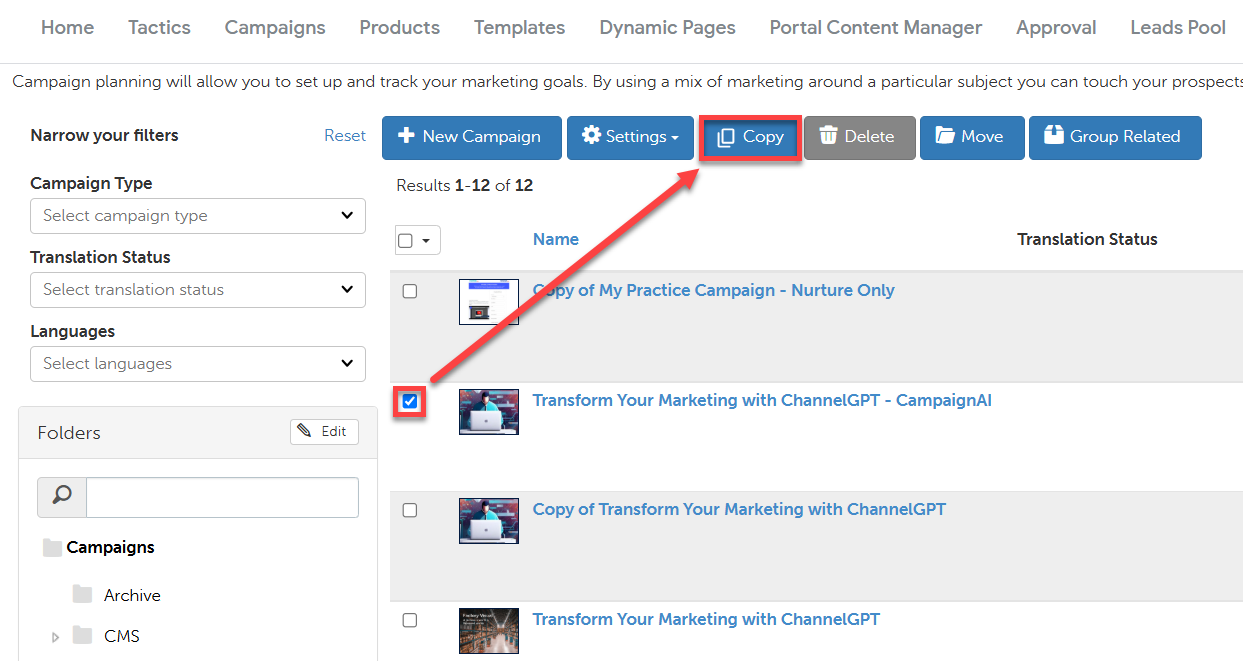Check the last Transform Your Marketing with ChannelGPT checkbox
This screenshot has width=1243, height=661.
pyautogui.click(x=409, y=620)
